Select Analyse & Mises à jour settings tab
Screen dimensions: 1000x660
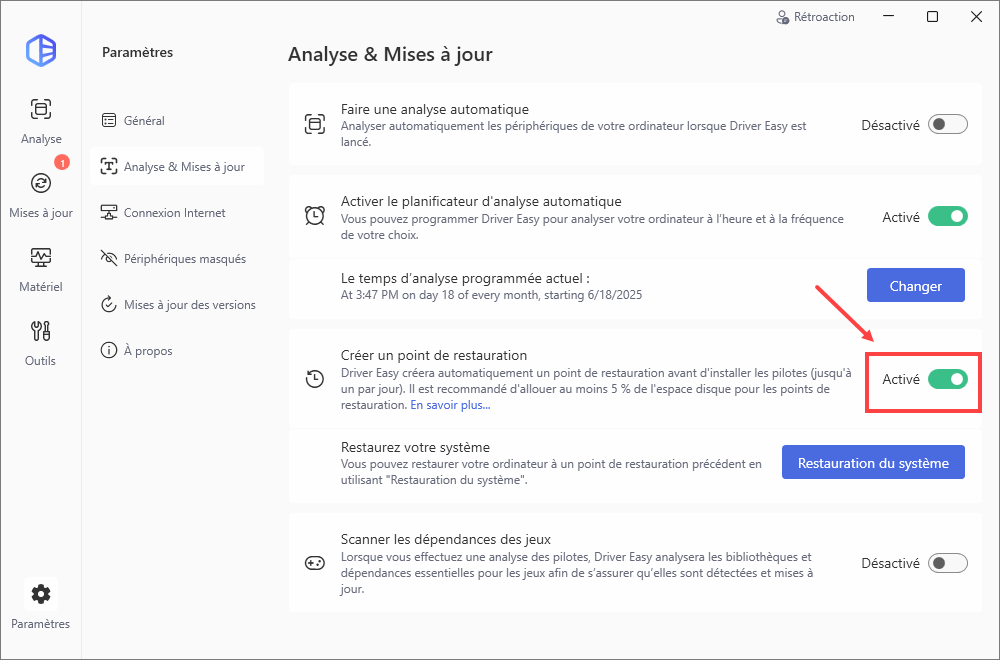click(x=177, y=166)
